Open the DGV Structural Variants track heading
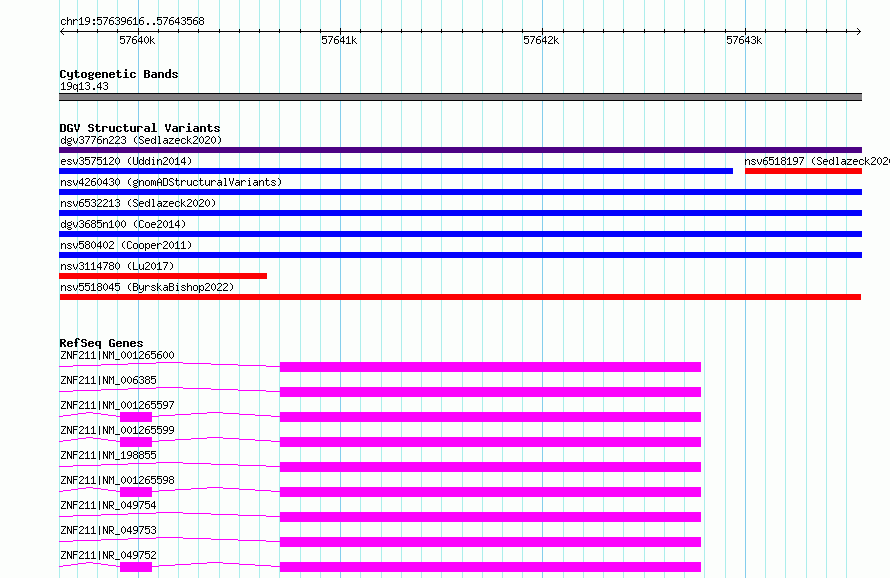This screenshot has height=578, width=890. pyautogui.click(x=140, y=128)
